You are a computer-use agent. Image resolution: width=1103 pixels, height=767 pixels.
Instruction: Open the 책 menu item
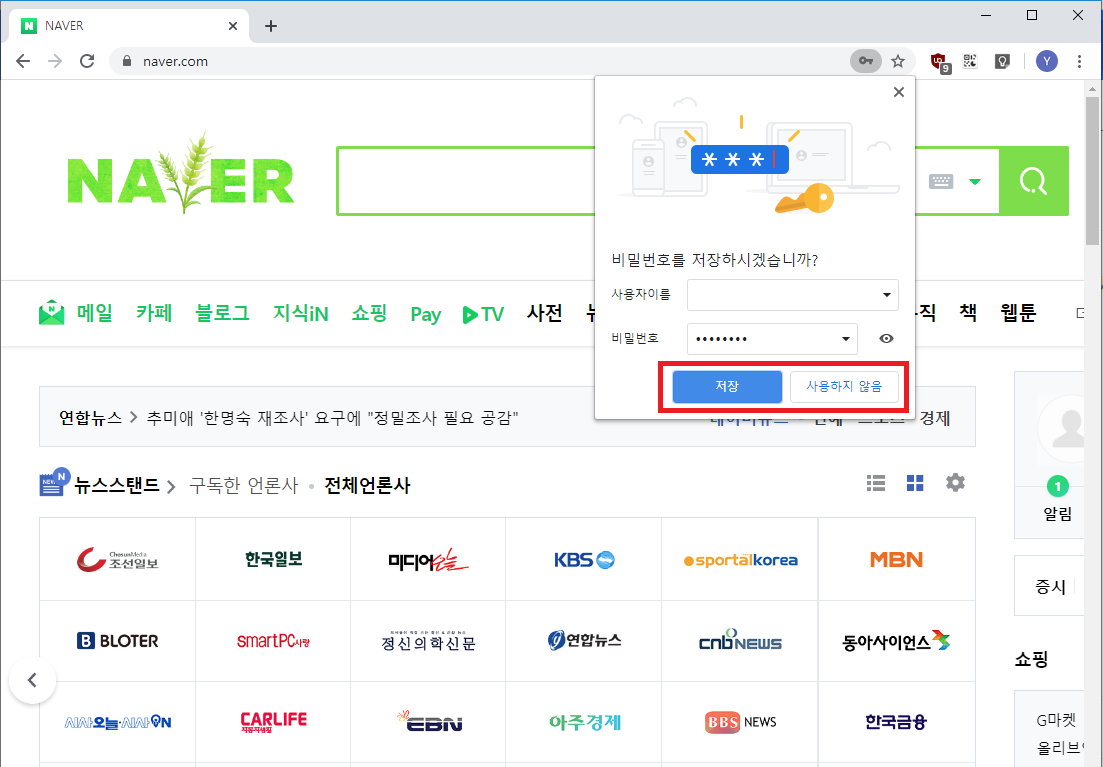pos(968,312)
